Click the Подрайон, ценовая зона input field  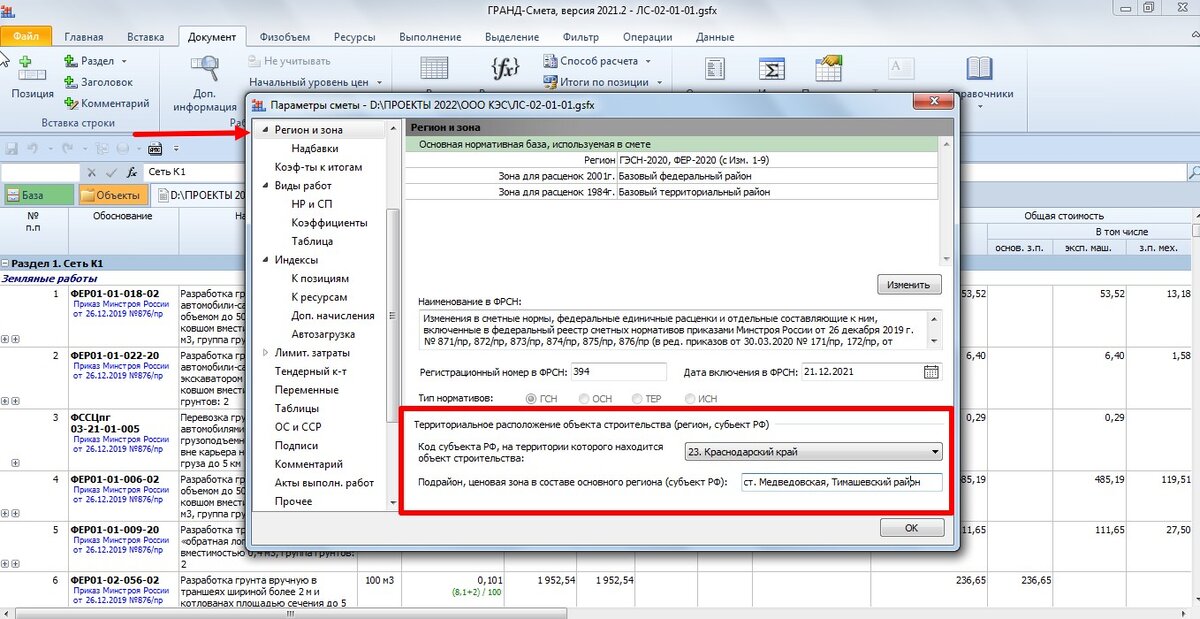pyautogui.click(x=840, y=482)
